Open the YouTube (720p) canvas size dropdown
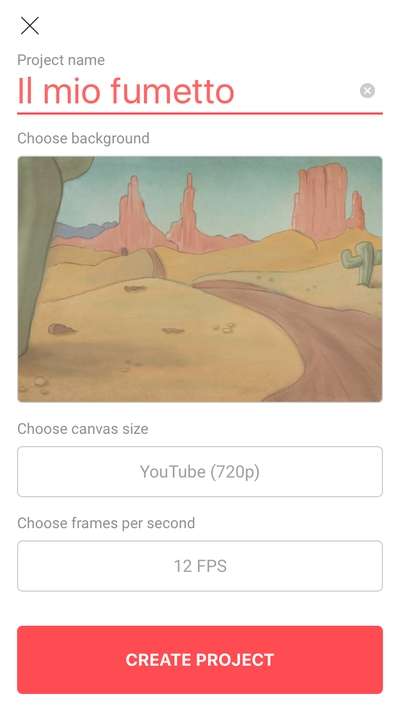400x711 pixels. [x=200, y=472]
